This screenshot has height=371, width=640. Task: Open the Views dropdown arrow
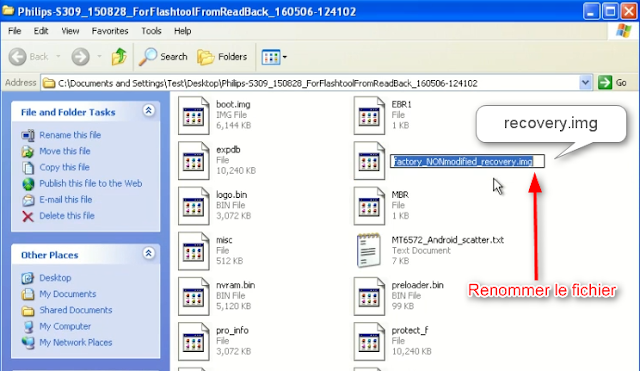pos(285,57)
